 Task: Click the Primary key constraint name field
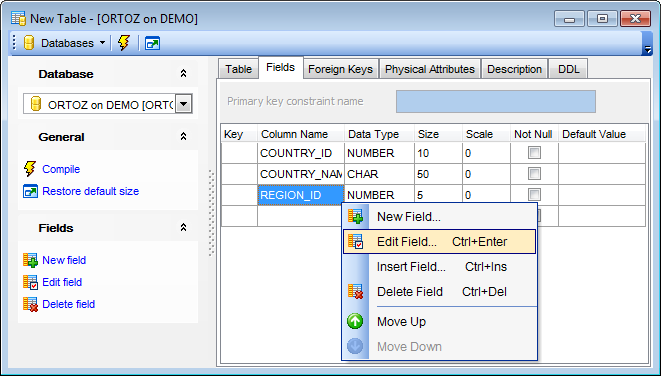[x=496, y=101]
